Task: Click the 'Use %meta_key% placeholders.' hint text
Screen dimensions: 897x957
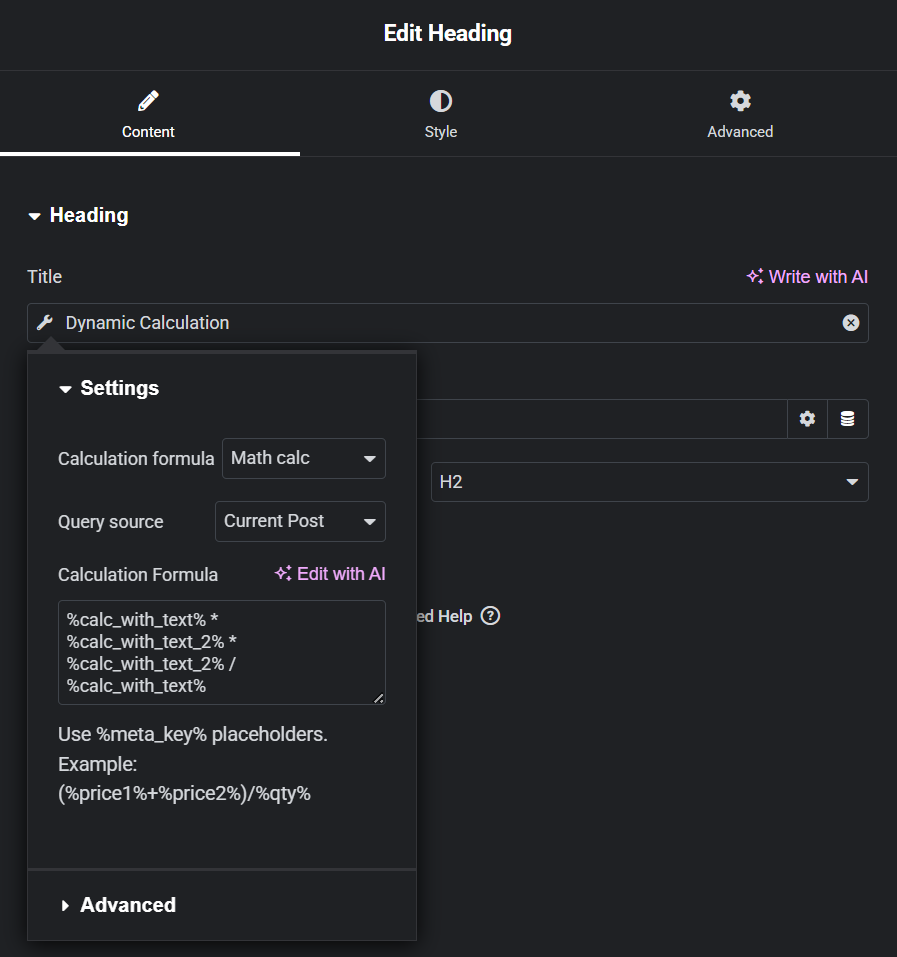Action: (x=193, y=734)
